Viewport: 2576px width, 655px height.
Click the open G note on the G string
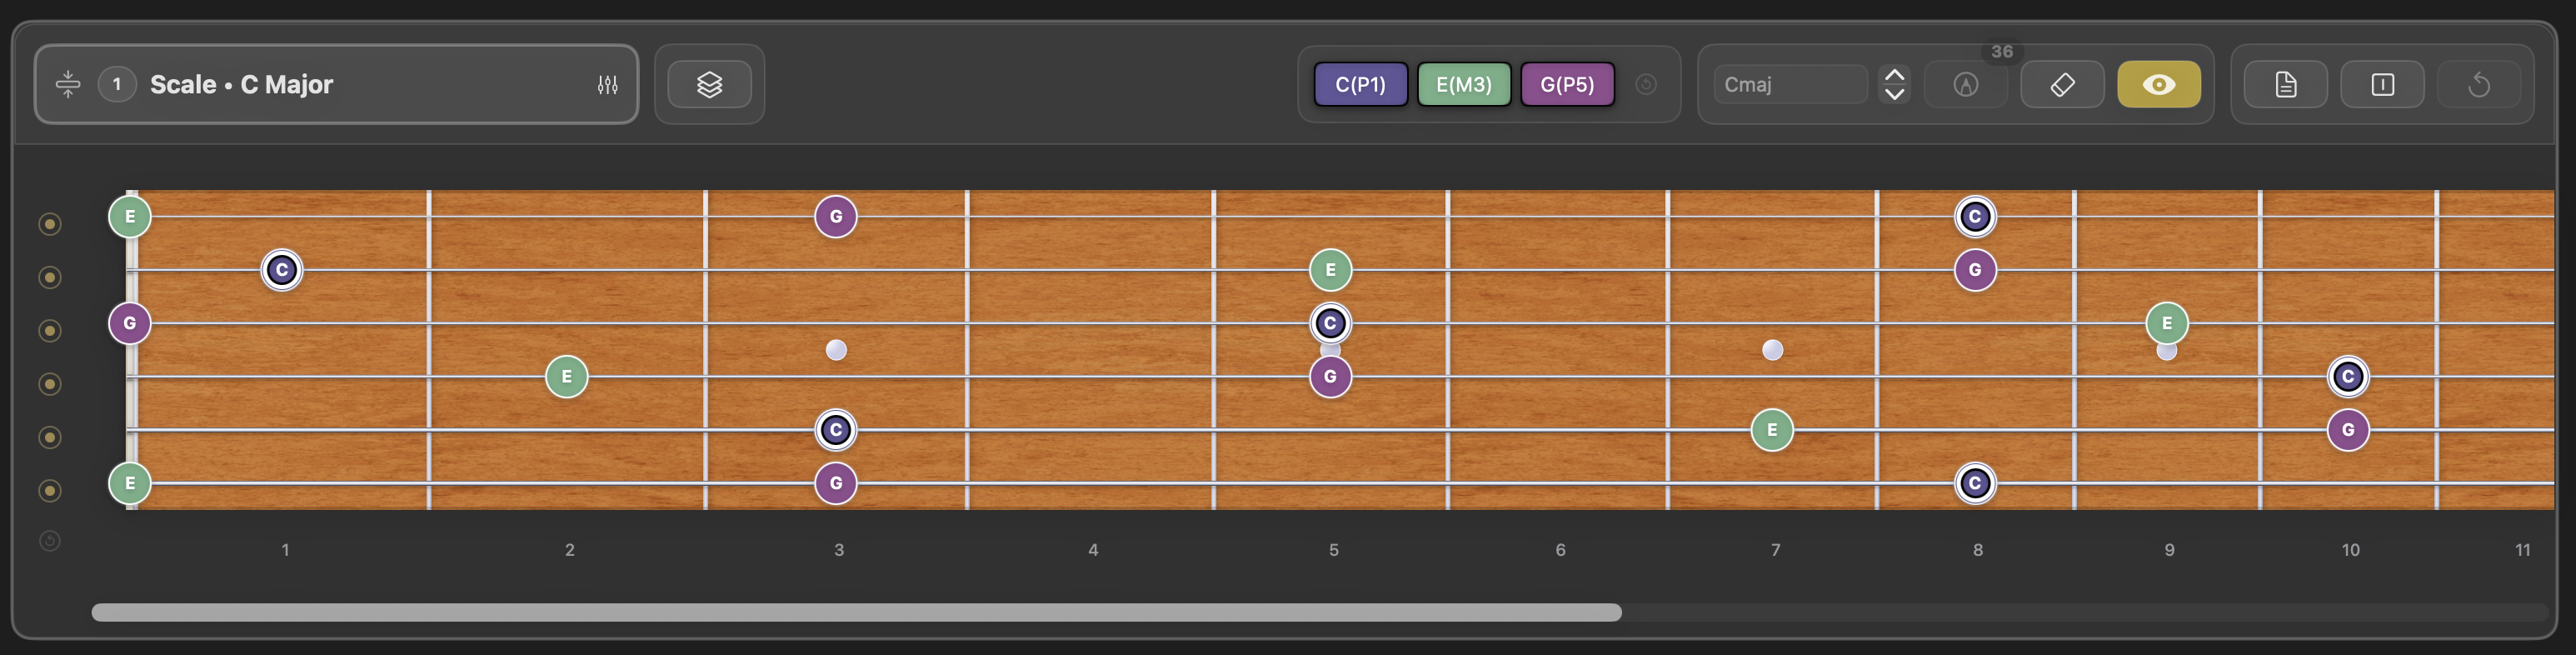[130, 323]
